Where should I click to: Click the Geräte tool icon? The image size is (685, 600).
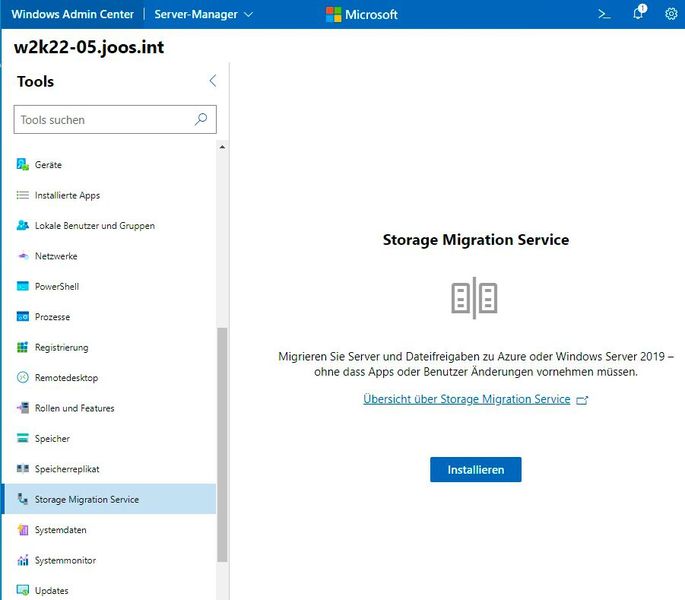[x=23, y=165]
